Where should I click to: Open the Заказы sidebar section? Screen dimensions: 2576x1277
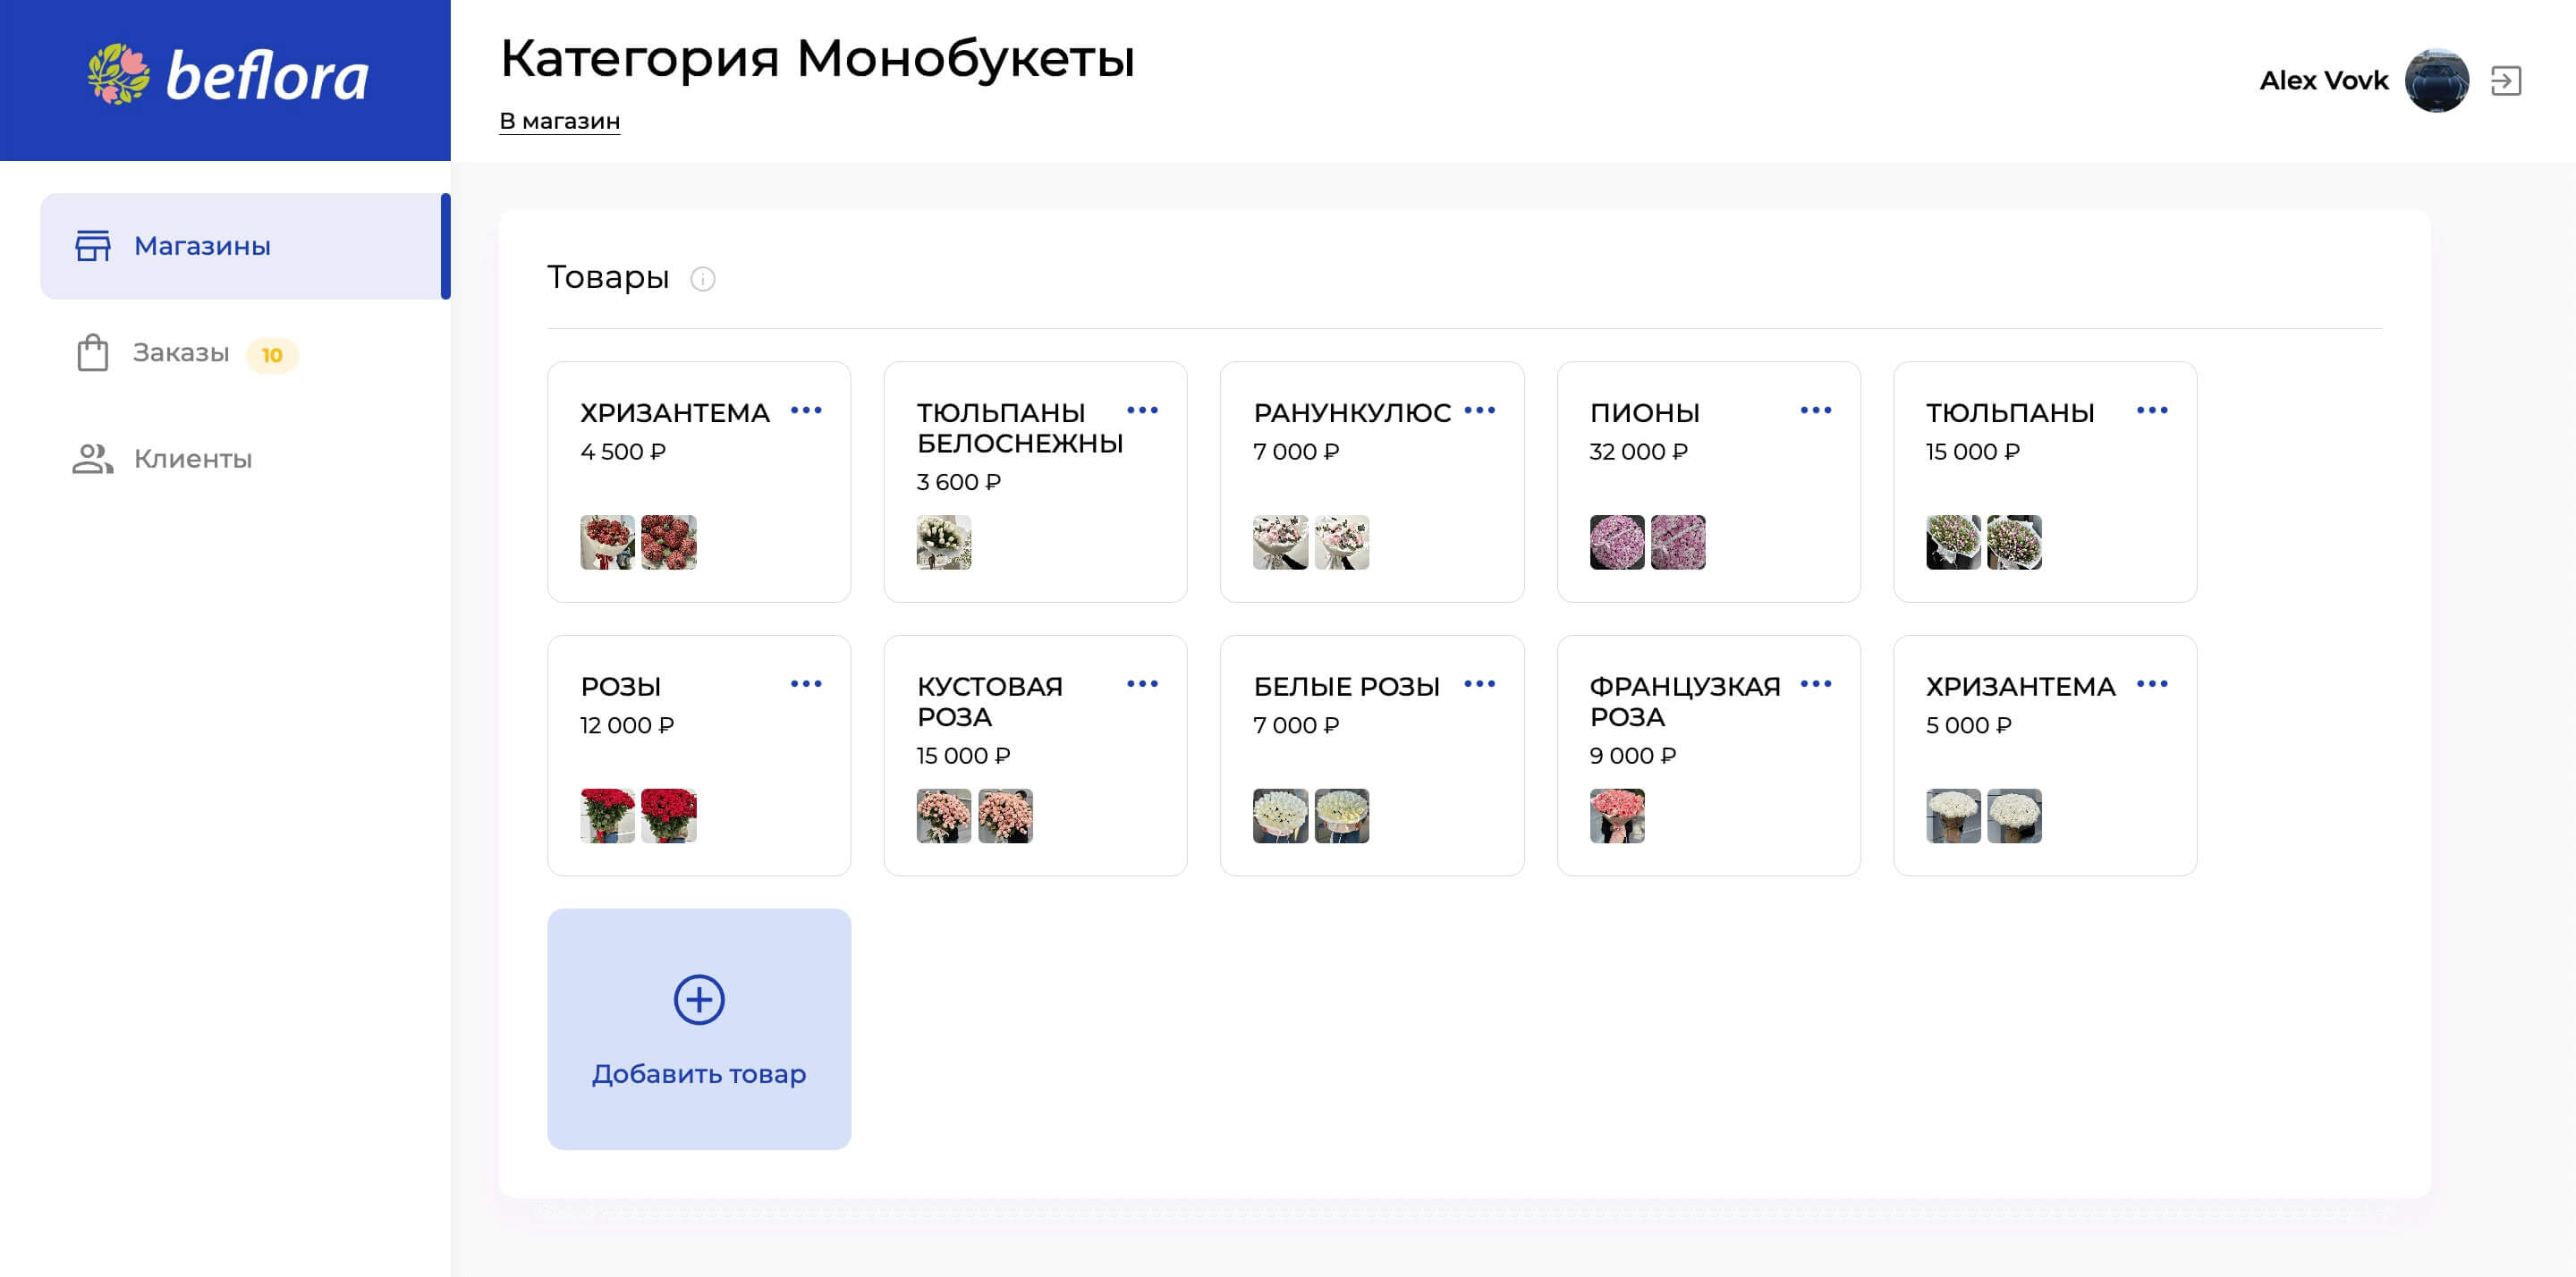point(180,353)
